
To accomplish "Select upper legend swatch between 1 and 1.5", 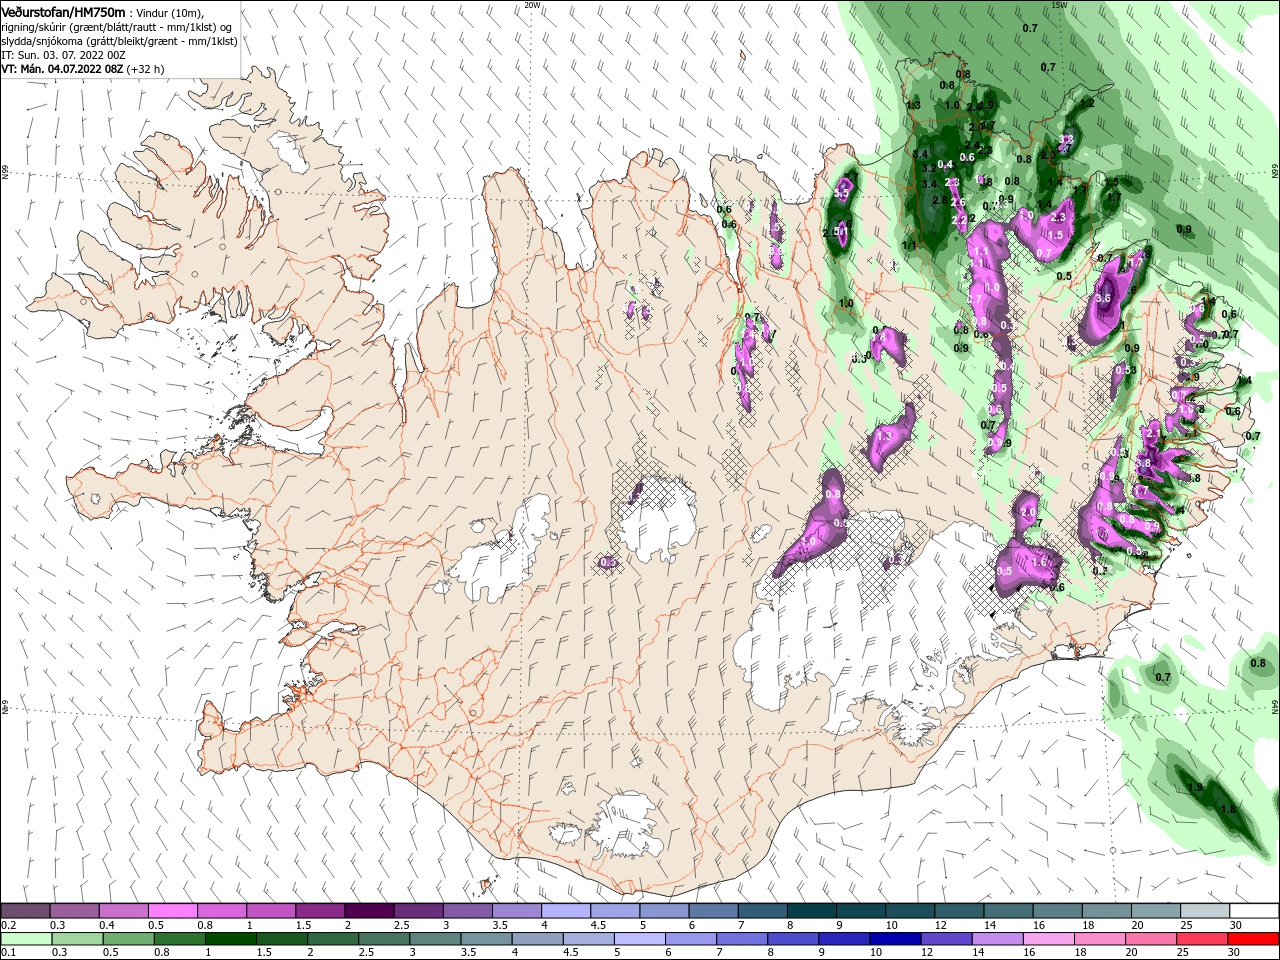I will 270,911.
